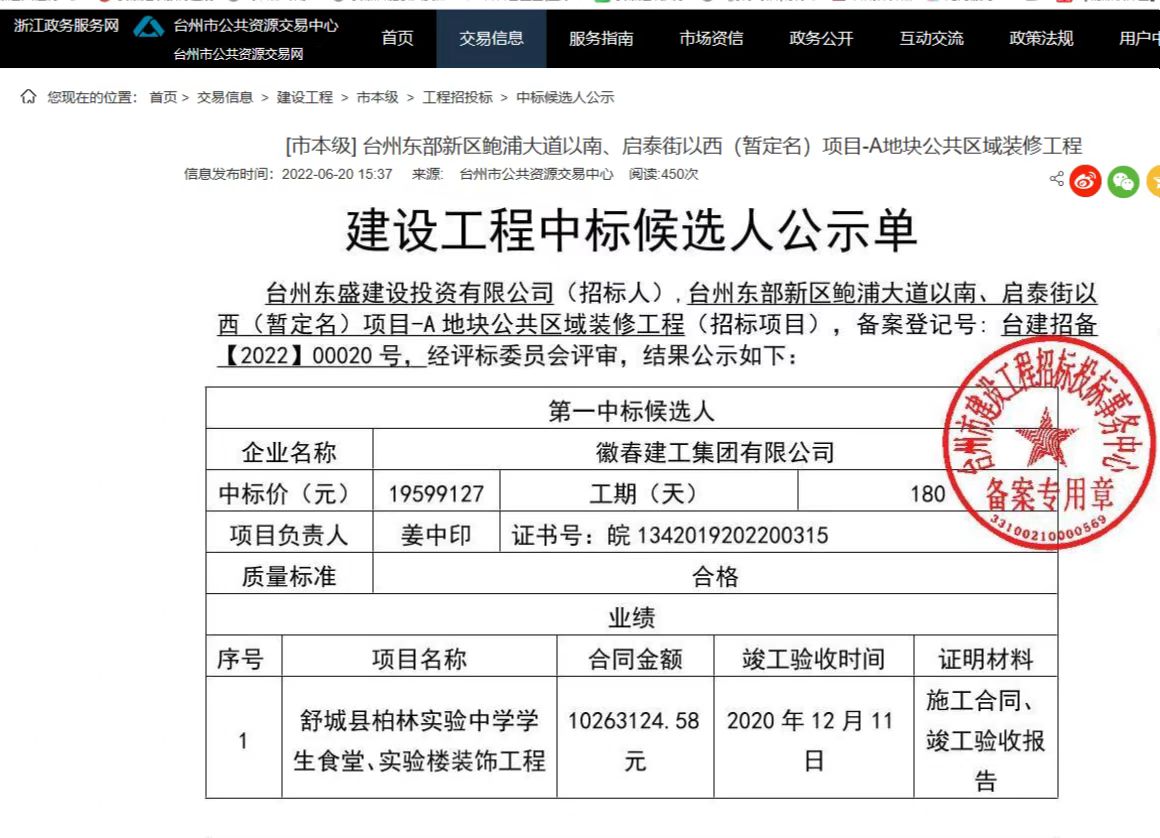Click the 合同金额 column header
Viewport: 1160px width, 838px height.
(635, 658)
